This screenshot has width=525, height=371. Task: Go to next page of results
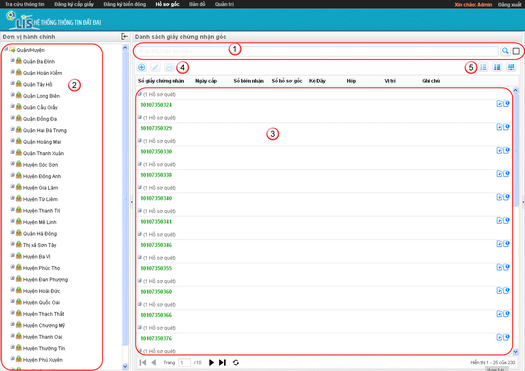tap(211, 362)
